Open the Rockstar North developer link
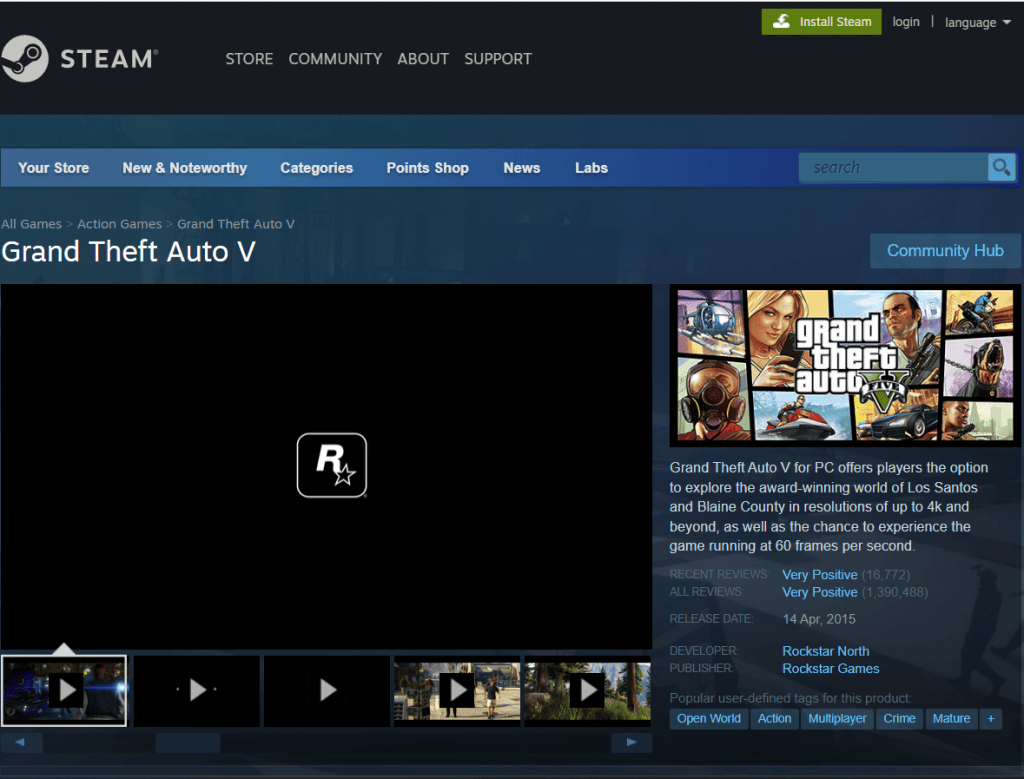The height and width of the screenshot is (779, 1024). pyautogui.click(x=825, y=651)
